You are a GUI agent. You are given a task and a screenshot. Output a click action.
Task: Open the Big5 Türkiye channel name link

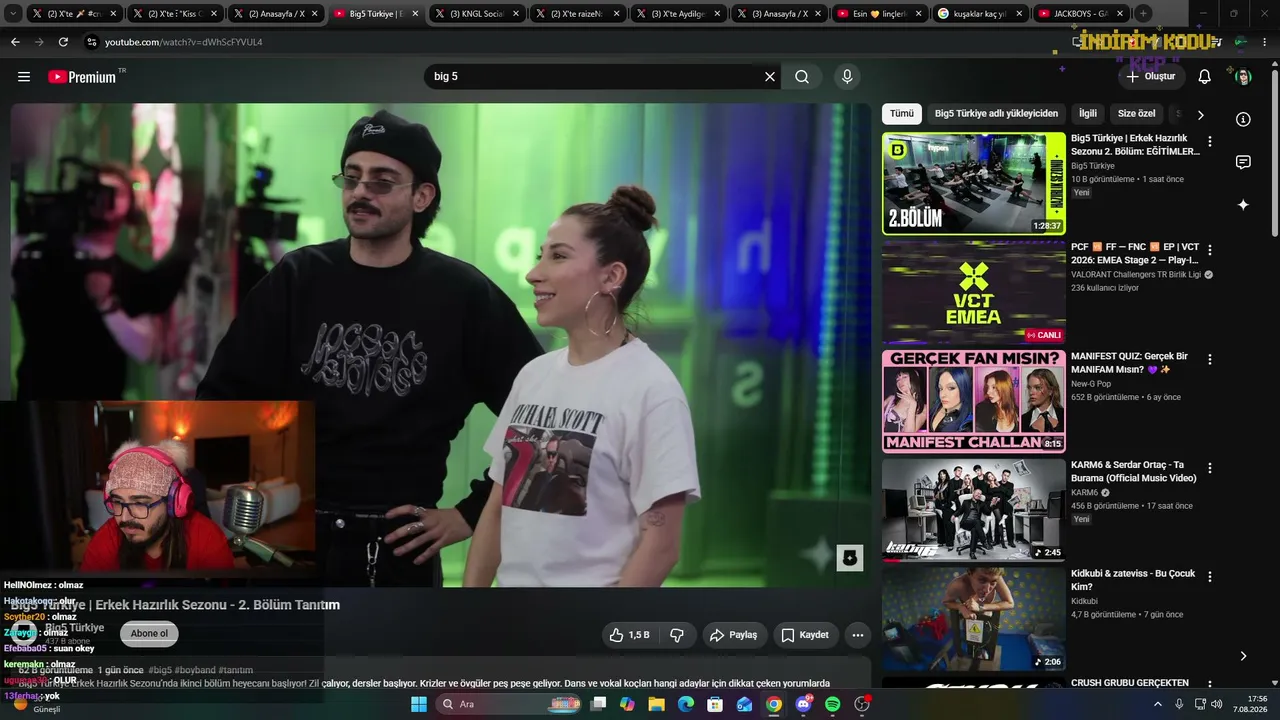click(75, 628)
